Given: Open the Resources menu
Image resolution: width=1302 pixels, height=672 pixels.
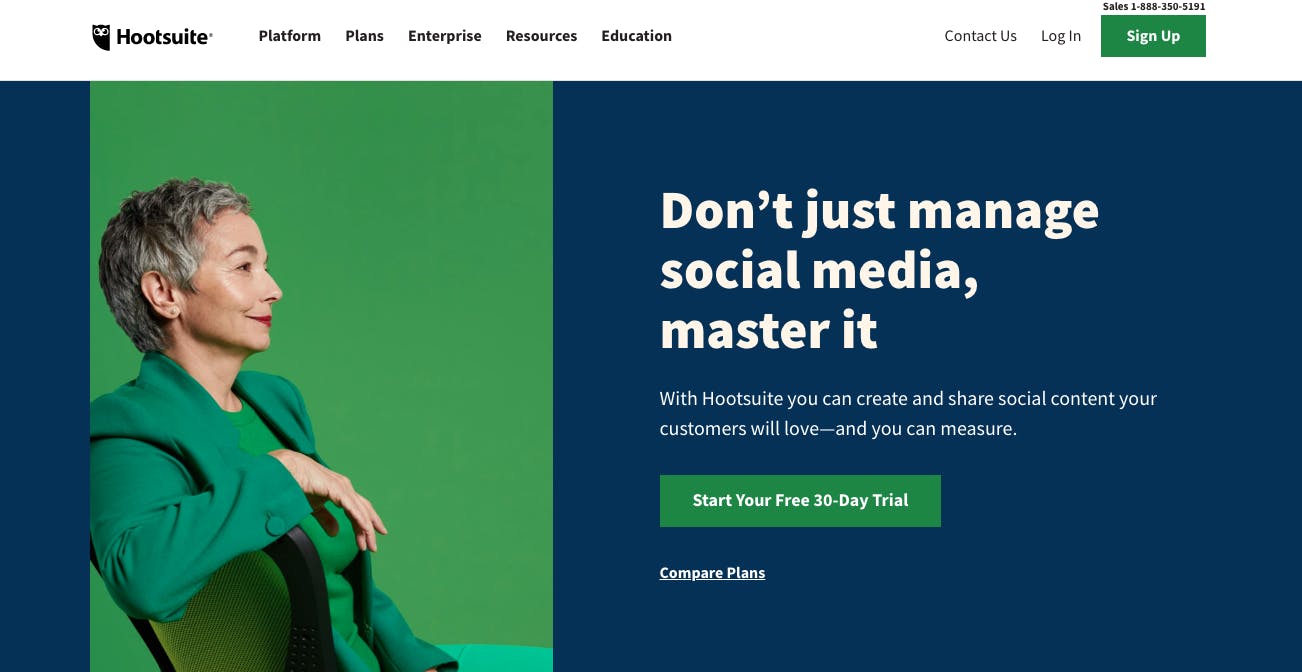Looking at the screenshot, I should [541, 36].
